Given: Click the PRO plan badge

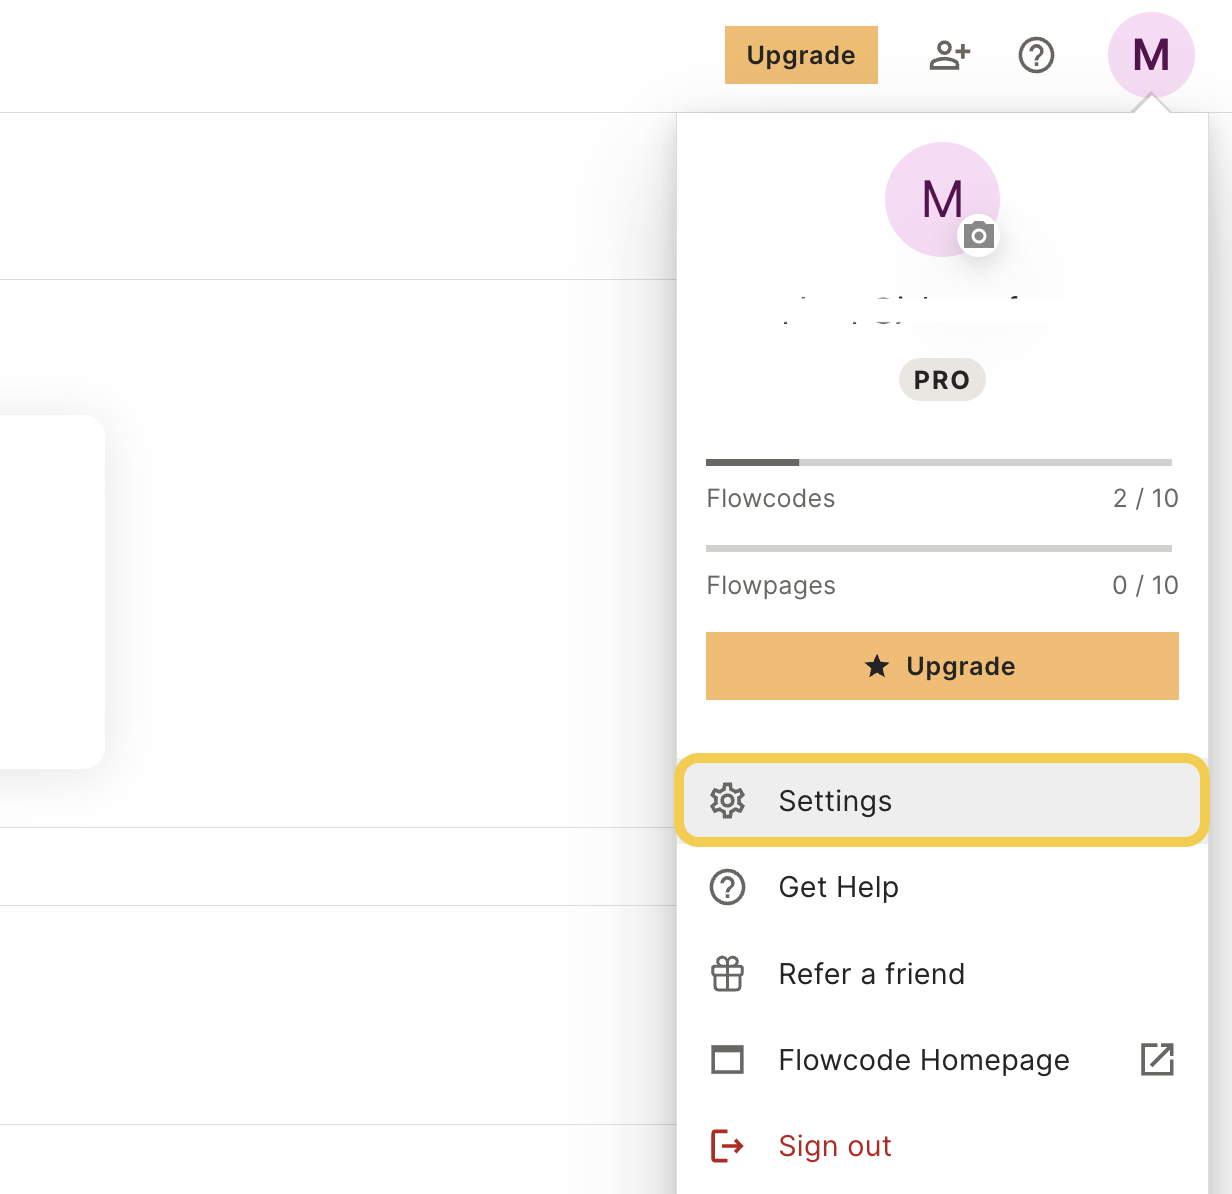Looking at the screenshot, I should tap(942, 380).
